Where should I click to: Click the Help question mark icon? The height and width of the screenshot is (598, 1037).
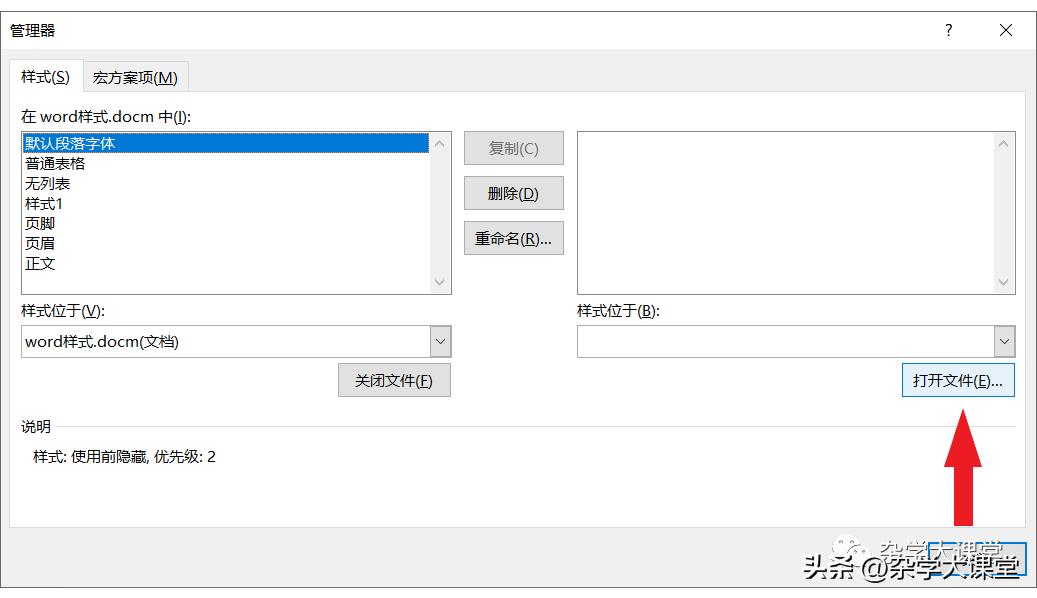[947, 30]
